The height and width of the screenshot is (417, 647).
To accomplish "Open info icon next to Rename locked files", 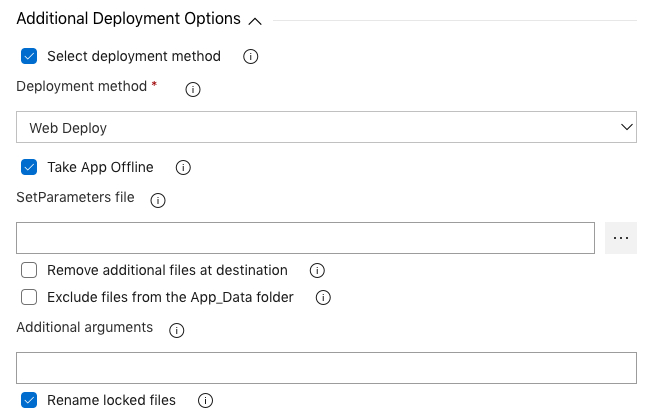I will (205, 401).
